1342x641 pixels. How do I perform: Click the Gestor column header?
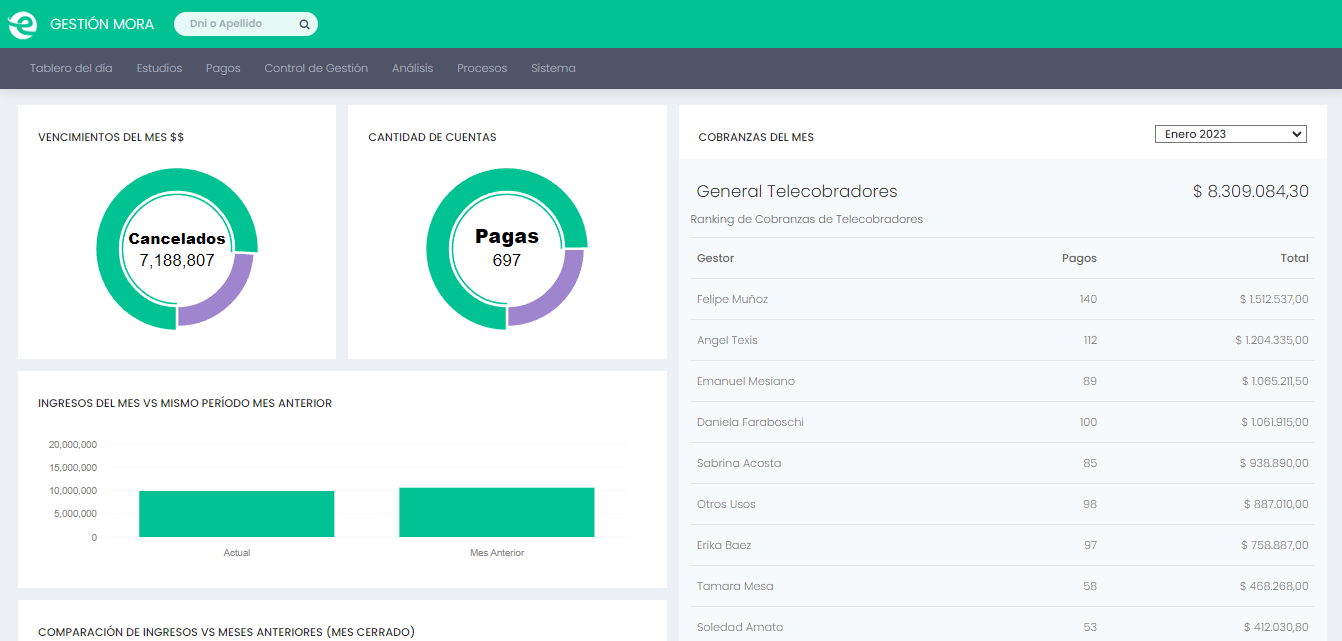pyautogui.click(x=715, y=258)
